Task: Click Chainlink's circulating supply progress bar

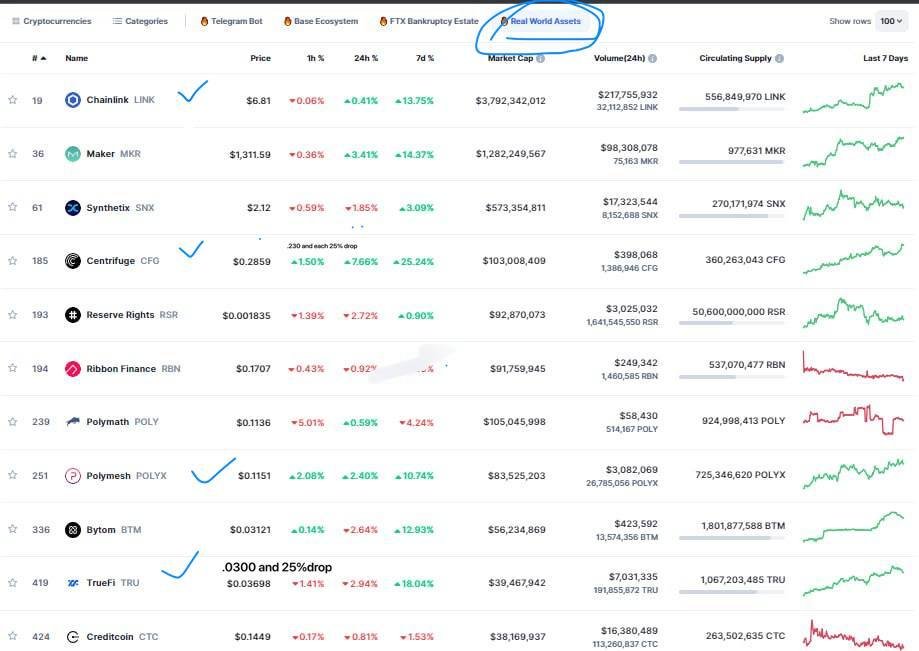Action: point(731,109)
